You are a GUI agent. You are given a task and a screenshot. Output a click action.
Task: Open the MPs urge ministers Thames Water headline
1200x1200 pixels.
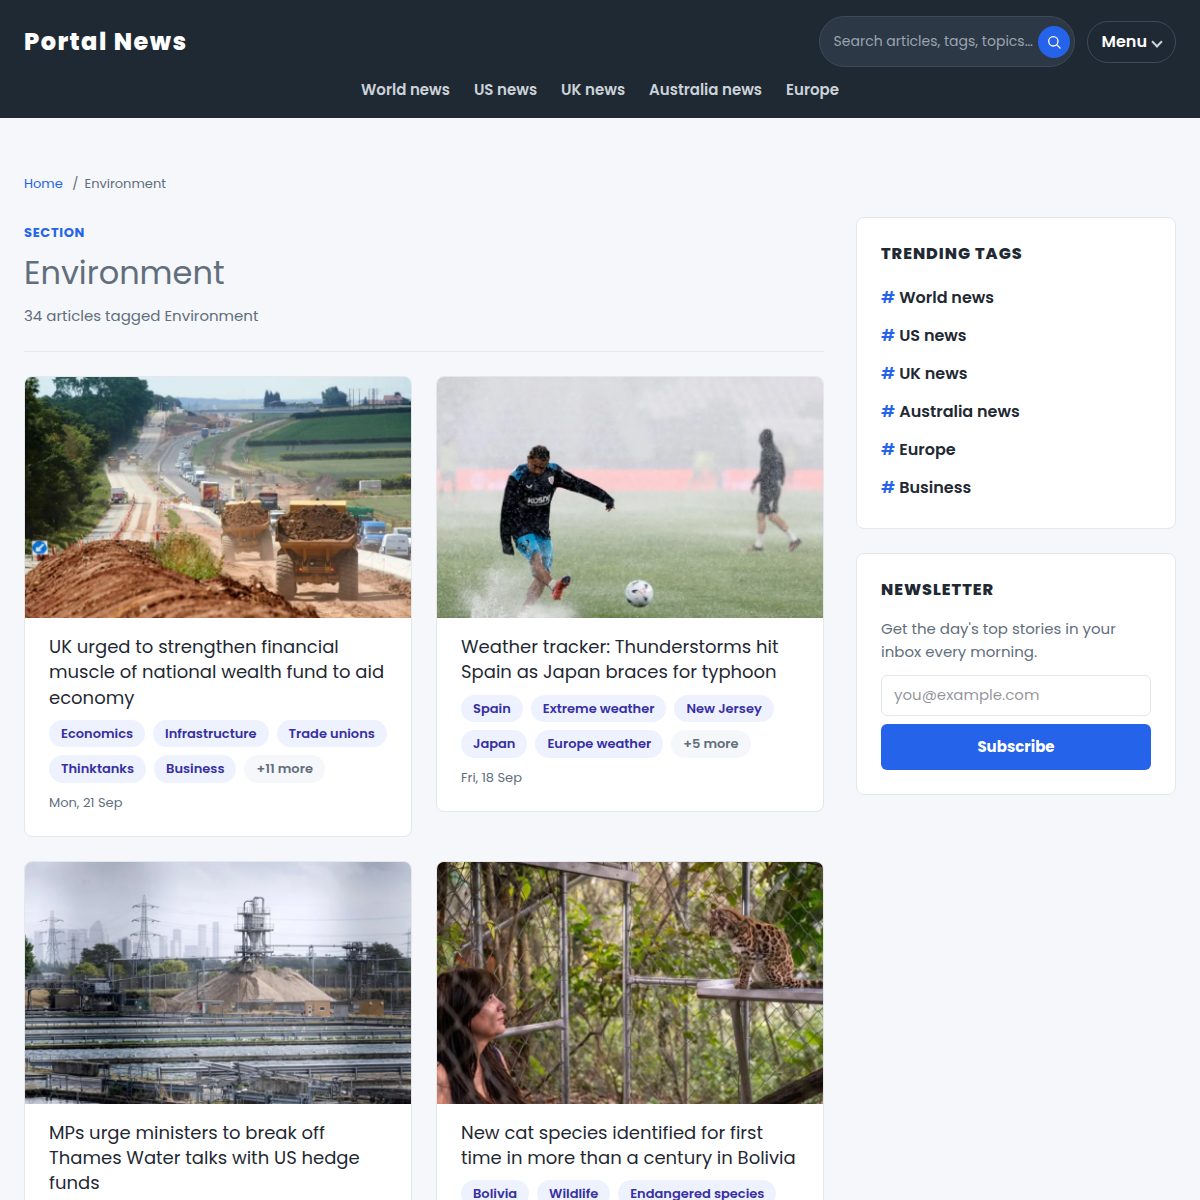click(x=204, y=1158)
